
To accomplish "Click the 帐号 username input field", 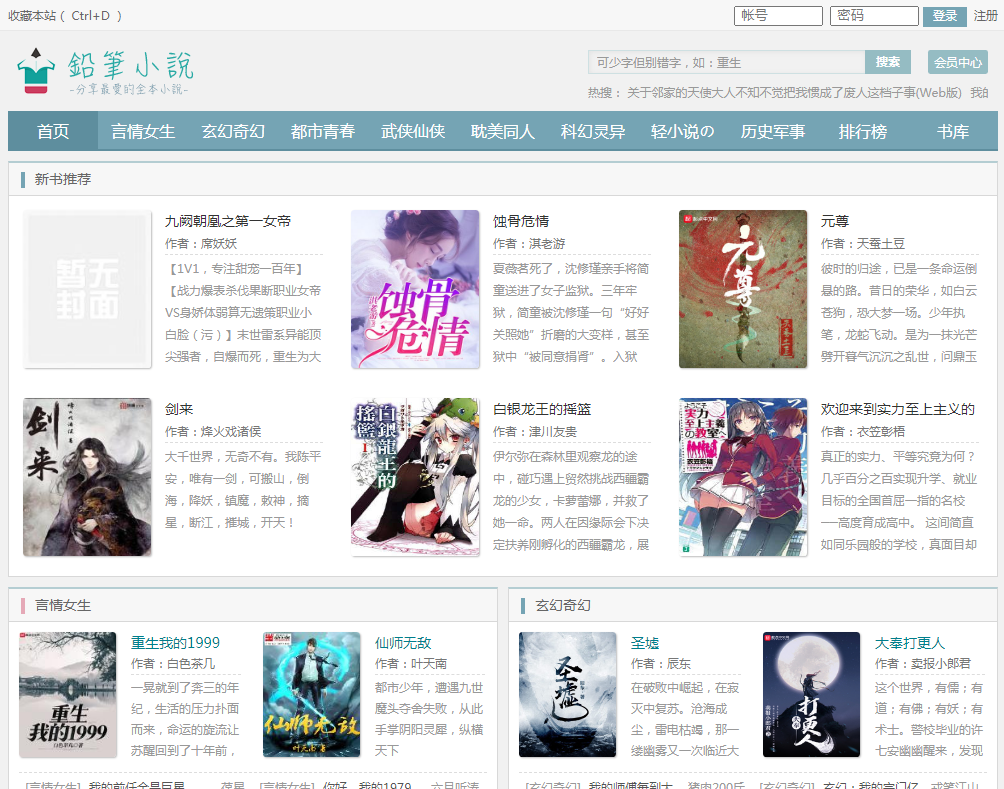I will 778,16.
